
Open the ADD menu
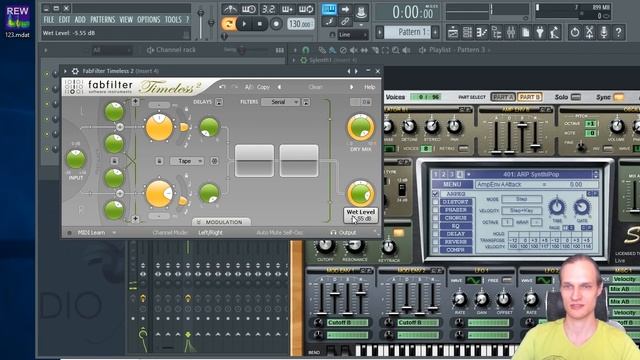80,19
